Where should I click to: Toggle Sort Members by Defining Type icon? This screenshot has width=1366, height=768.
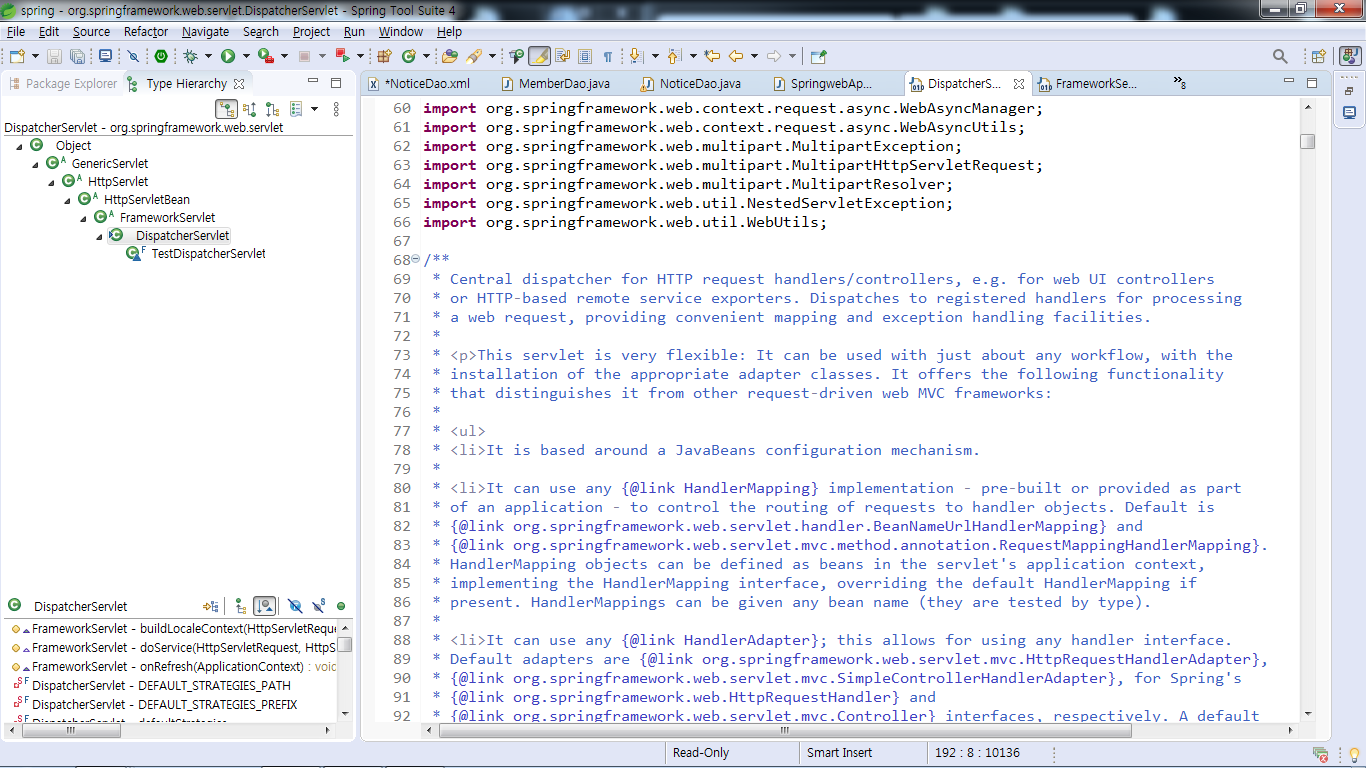tap(264, 606)
